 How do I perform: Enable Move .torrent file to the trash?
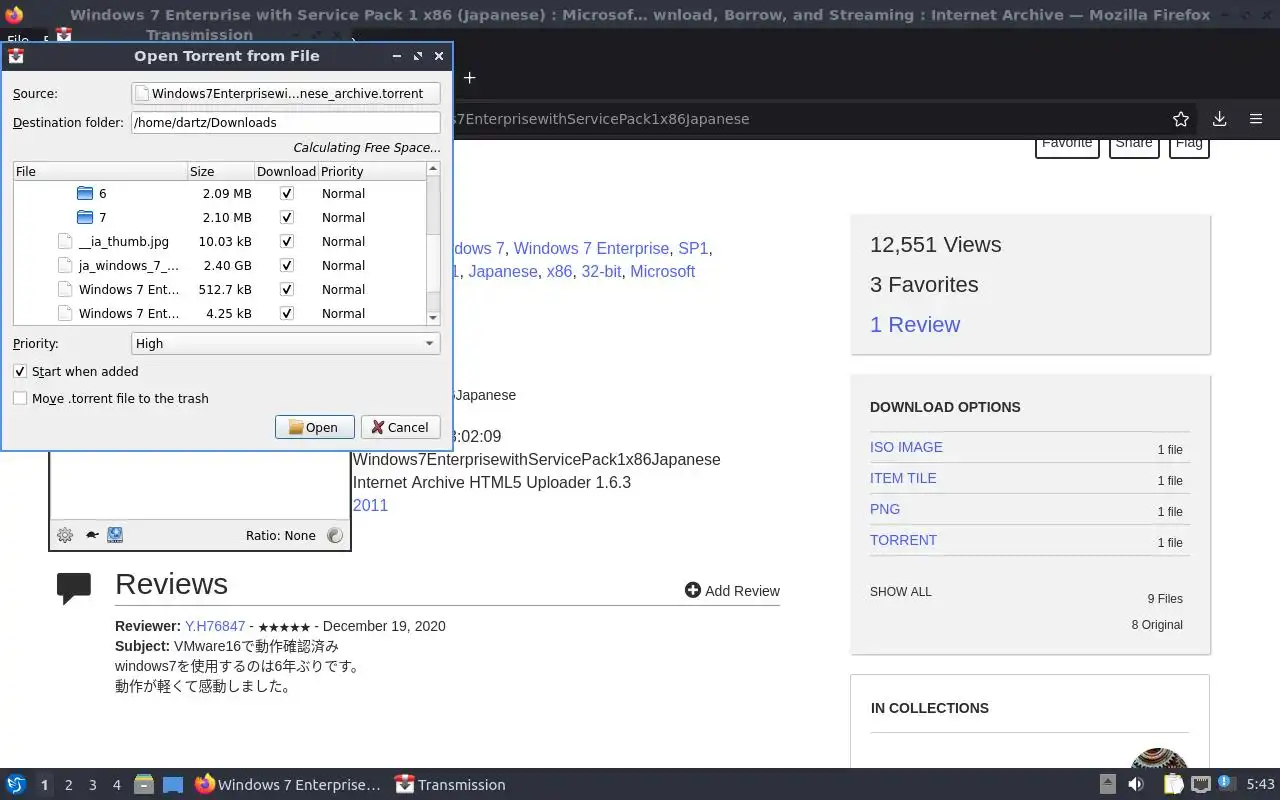[20, 398]
